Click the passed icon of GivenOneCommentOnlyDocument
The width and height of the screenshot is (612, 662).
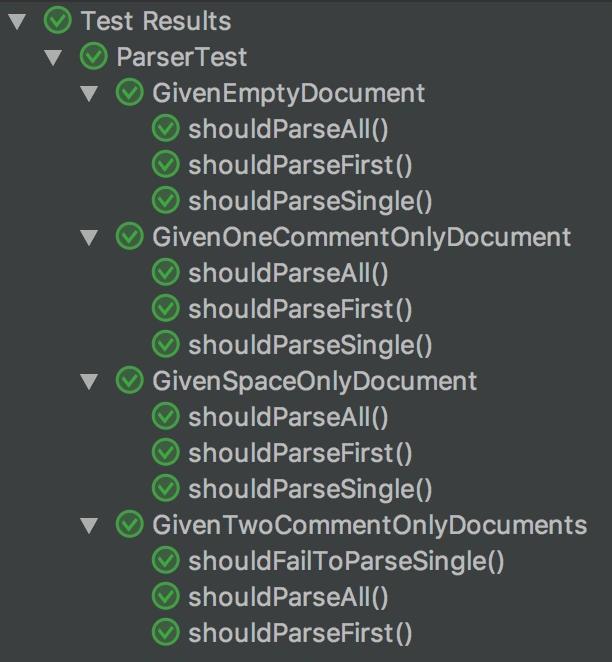coord(130,237)
